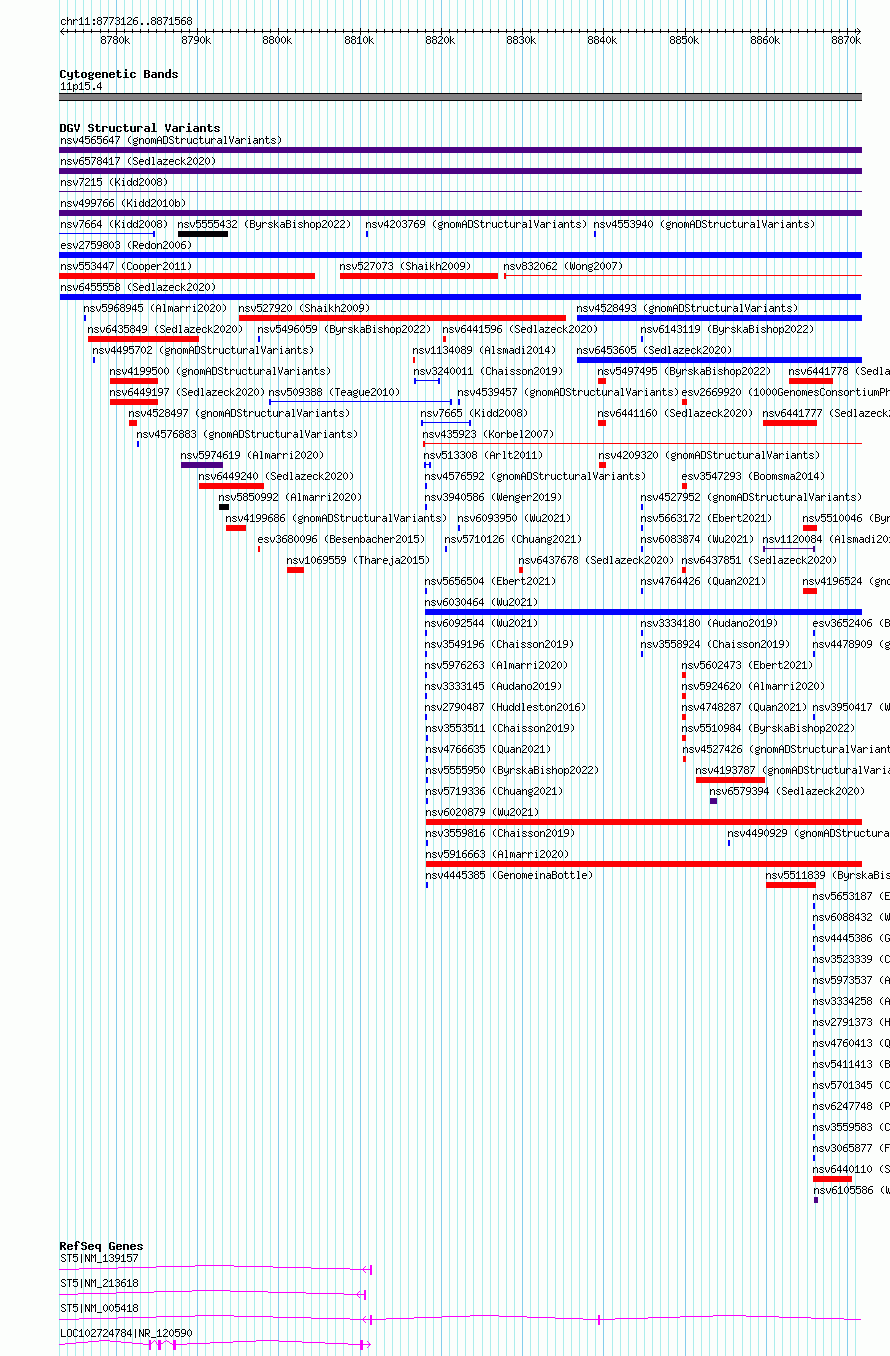Select nsv5968945 Almarri2020 label
The width and height of the screenshot is (890, 1356).
156,308
